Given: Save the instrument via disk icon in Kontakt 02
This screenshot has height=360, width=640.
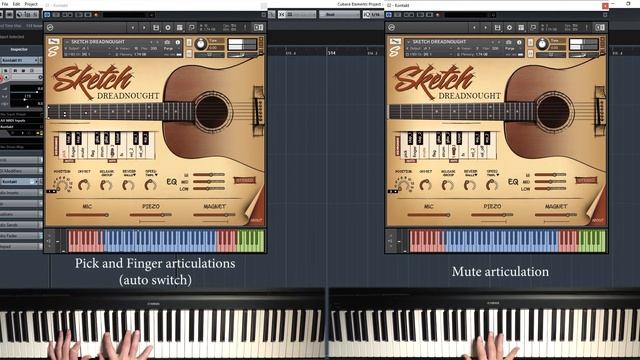Looking at the screenshot, I should click(497, 27).
